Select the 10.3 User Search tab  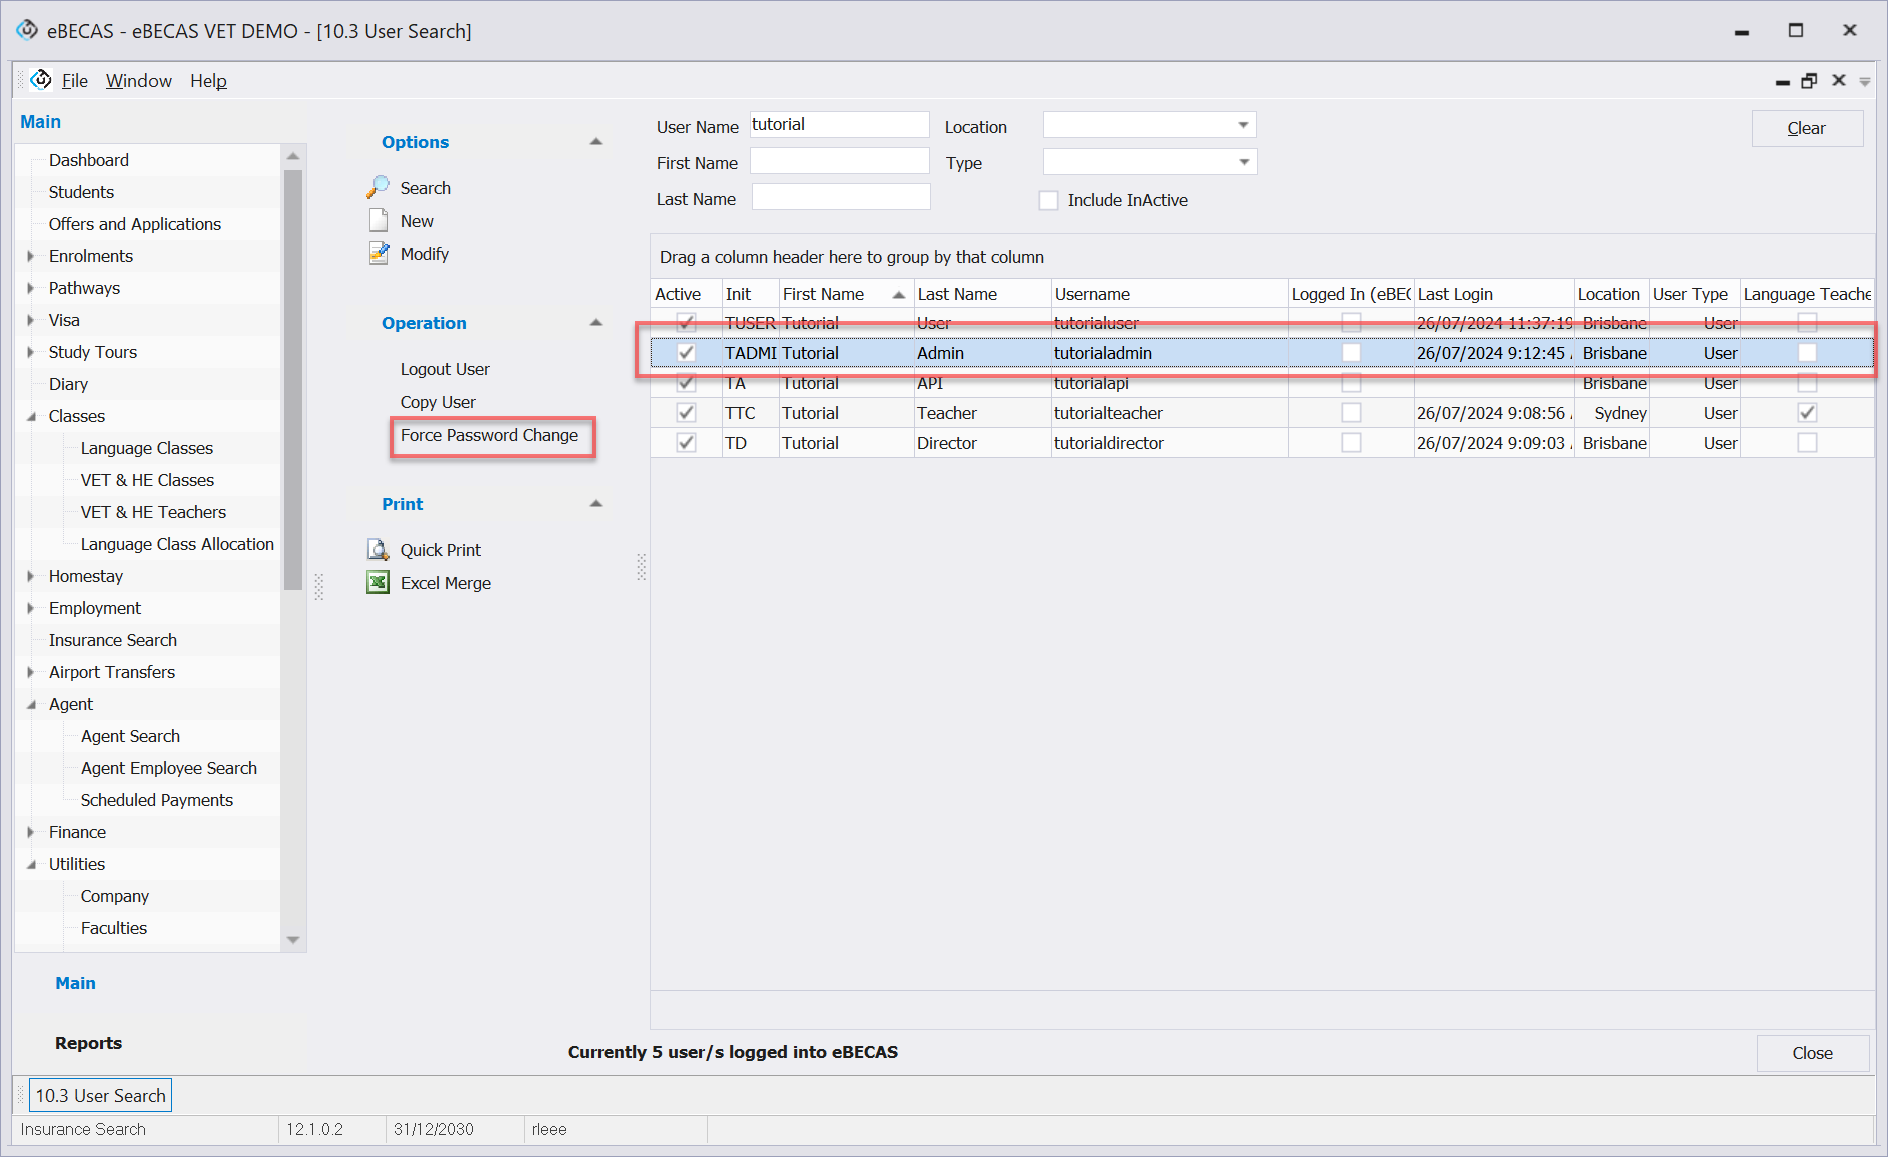tap(100, 1095)
